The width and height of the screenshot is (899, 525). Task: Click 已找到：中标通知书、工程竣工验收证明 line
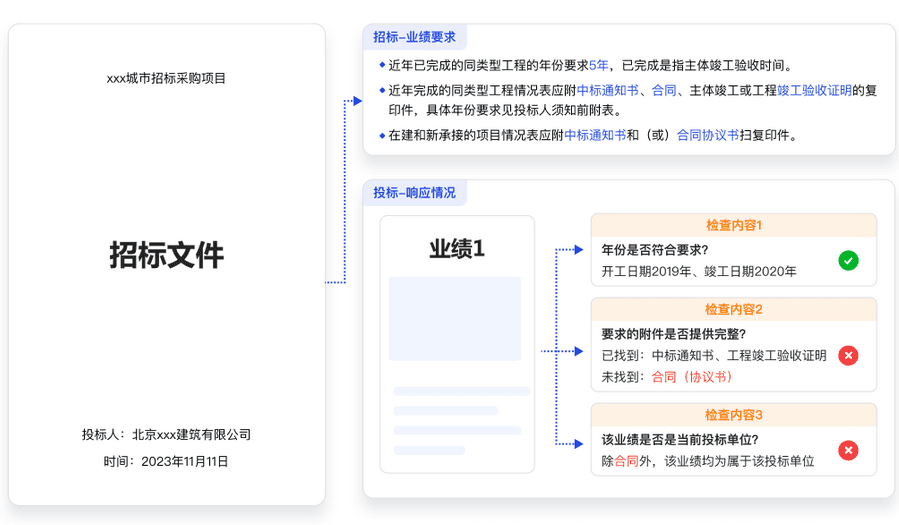pos(714,356)
